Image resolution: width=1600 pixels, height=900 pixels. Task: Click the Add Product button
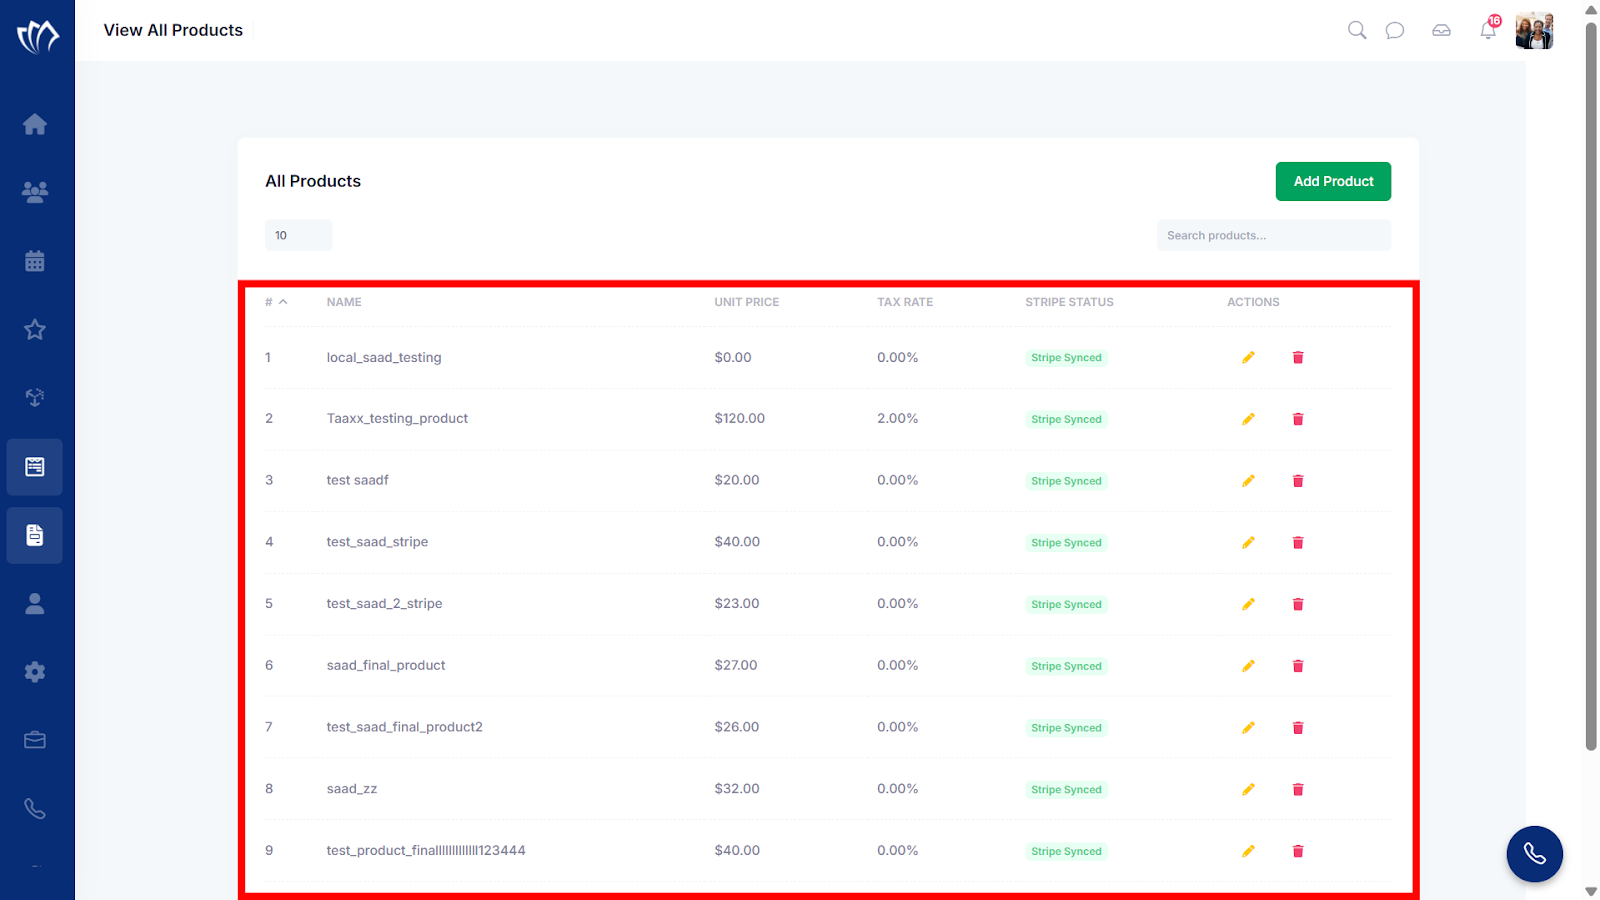coord(1333,181)
